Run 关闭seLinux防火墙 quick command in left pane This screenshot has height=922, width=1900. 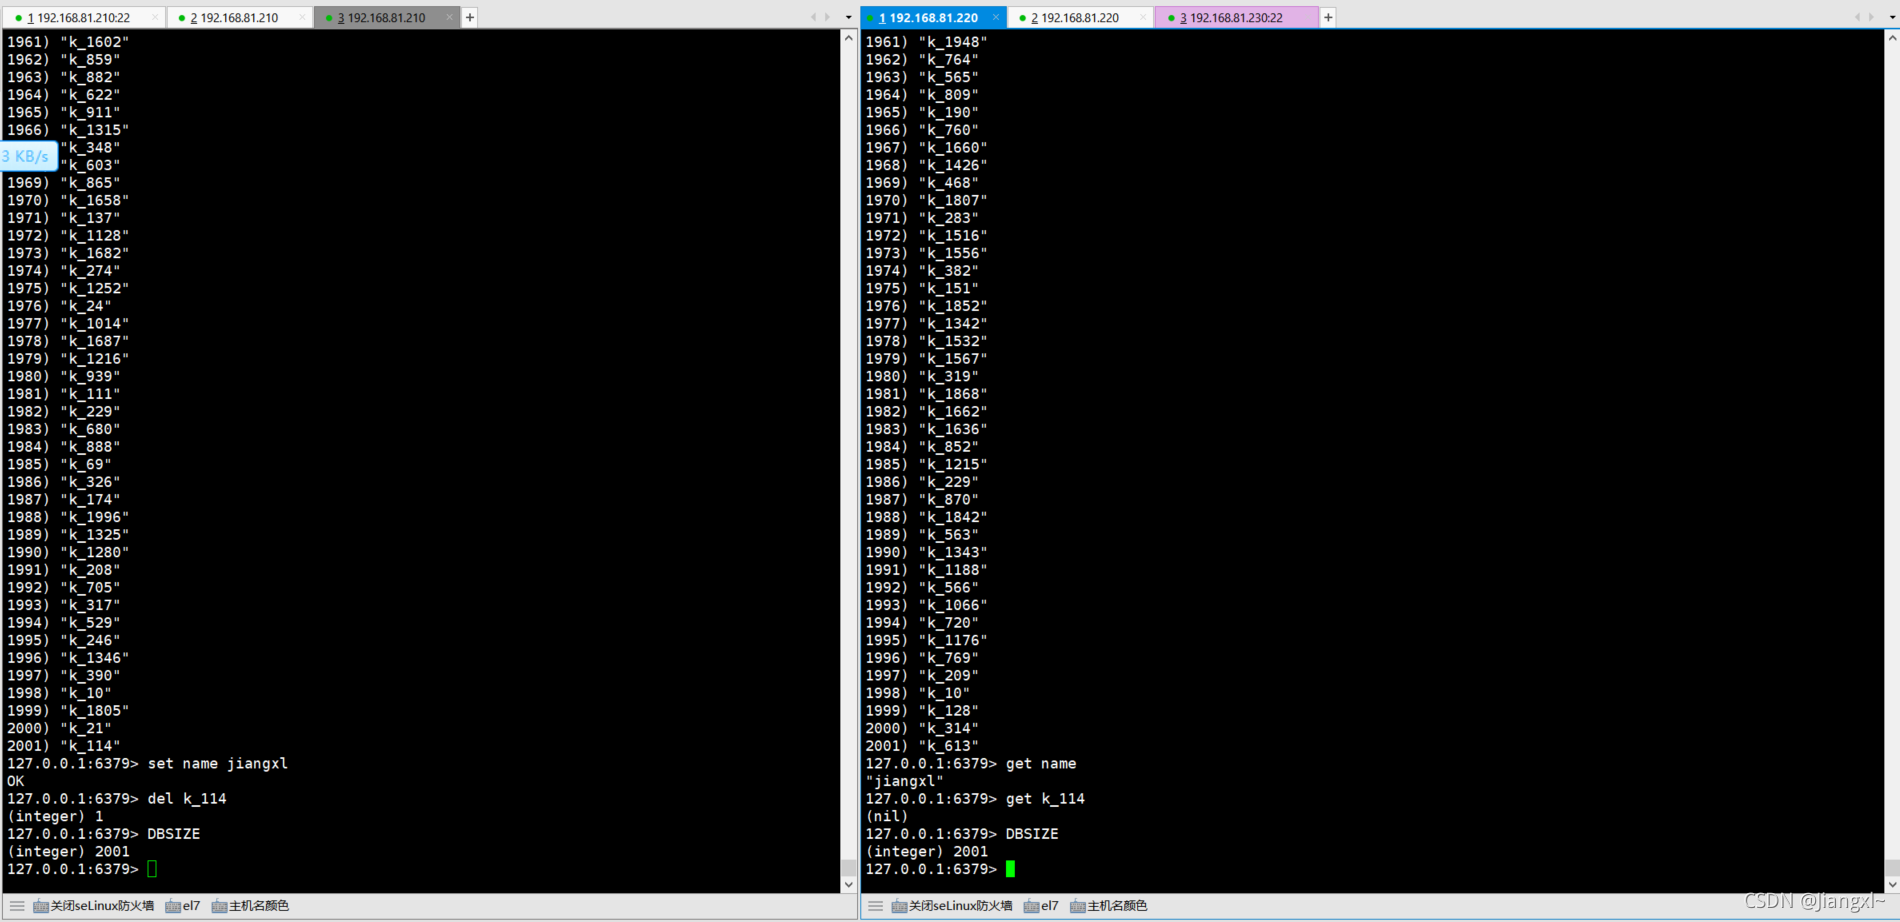click(x=93, y=906)
